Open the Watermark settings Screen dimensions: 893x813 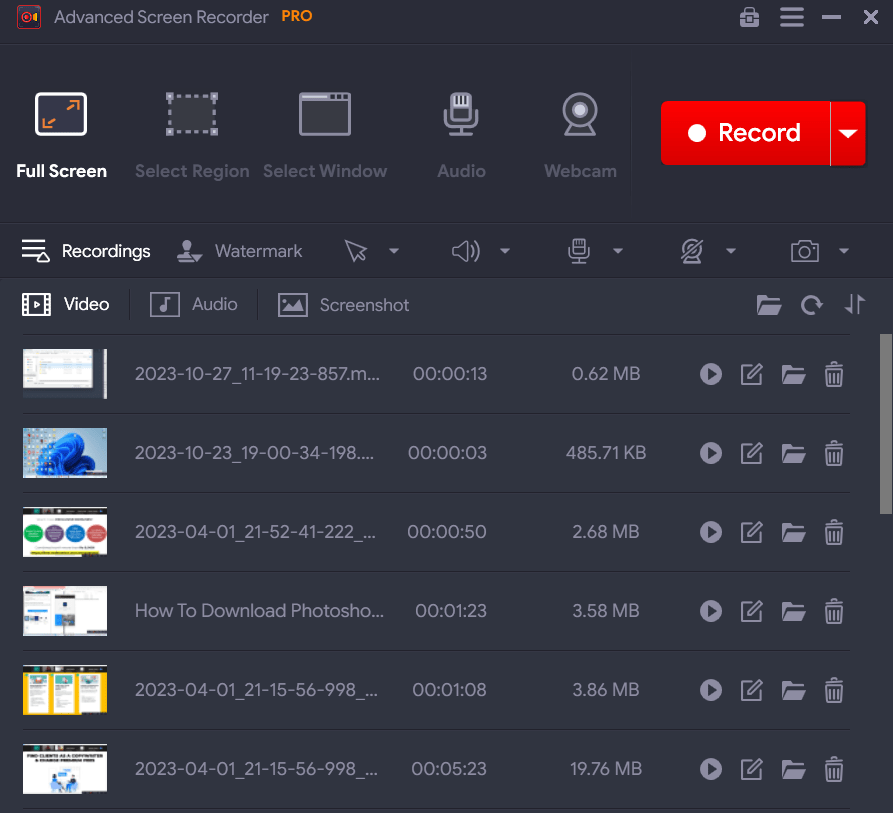pyautogui.click(x=239, y=251)
